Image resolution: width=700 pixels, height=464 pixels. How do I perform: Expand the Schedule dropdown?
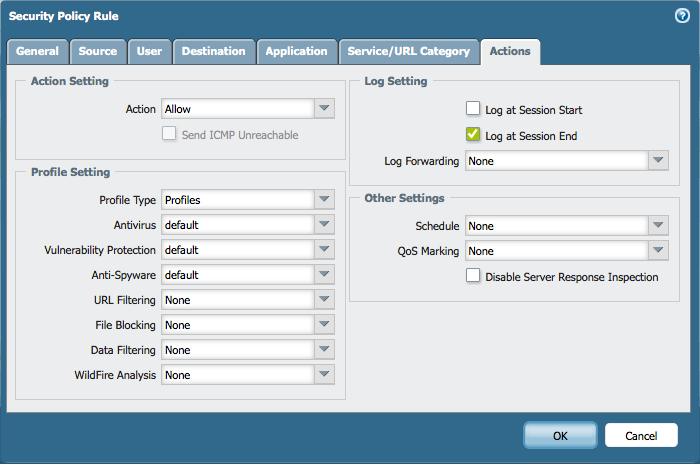coord(657,226)
